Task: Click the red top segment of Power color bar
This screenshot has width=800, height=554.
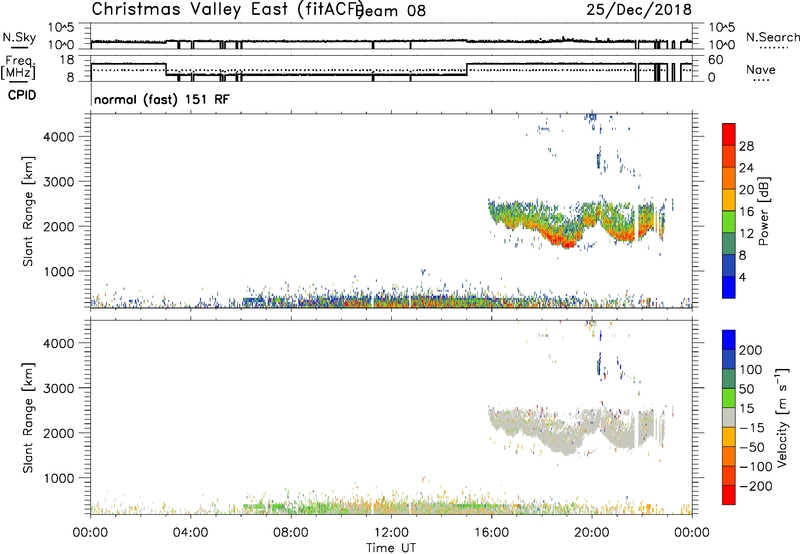Action: 729,134
